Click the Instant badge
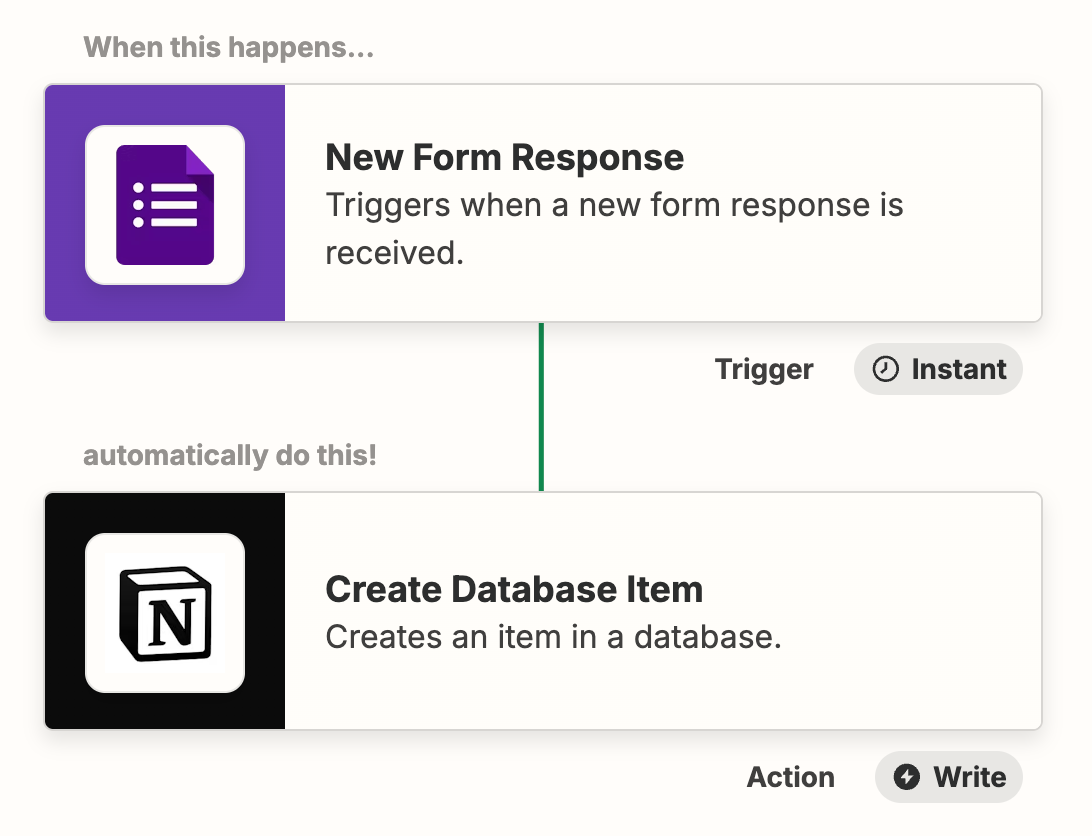The image size is (1092, 836). pyautogui.click(x=937, y=369)
